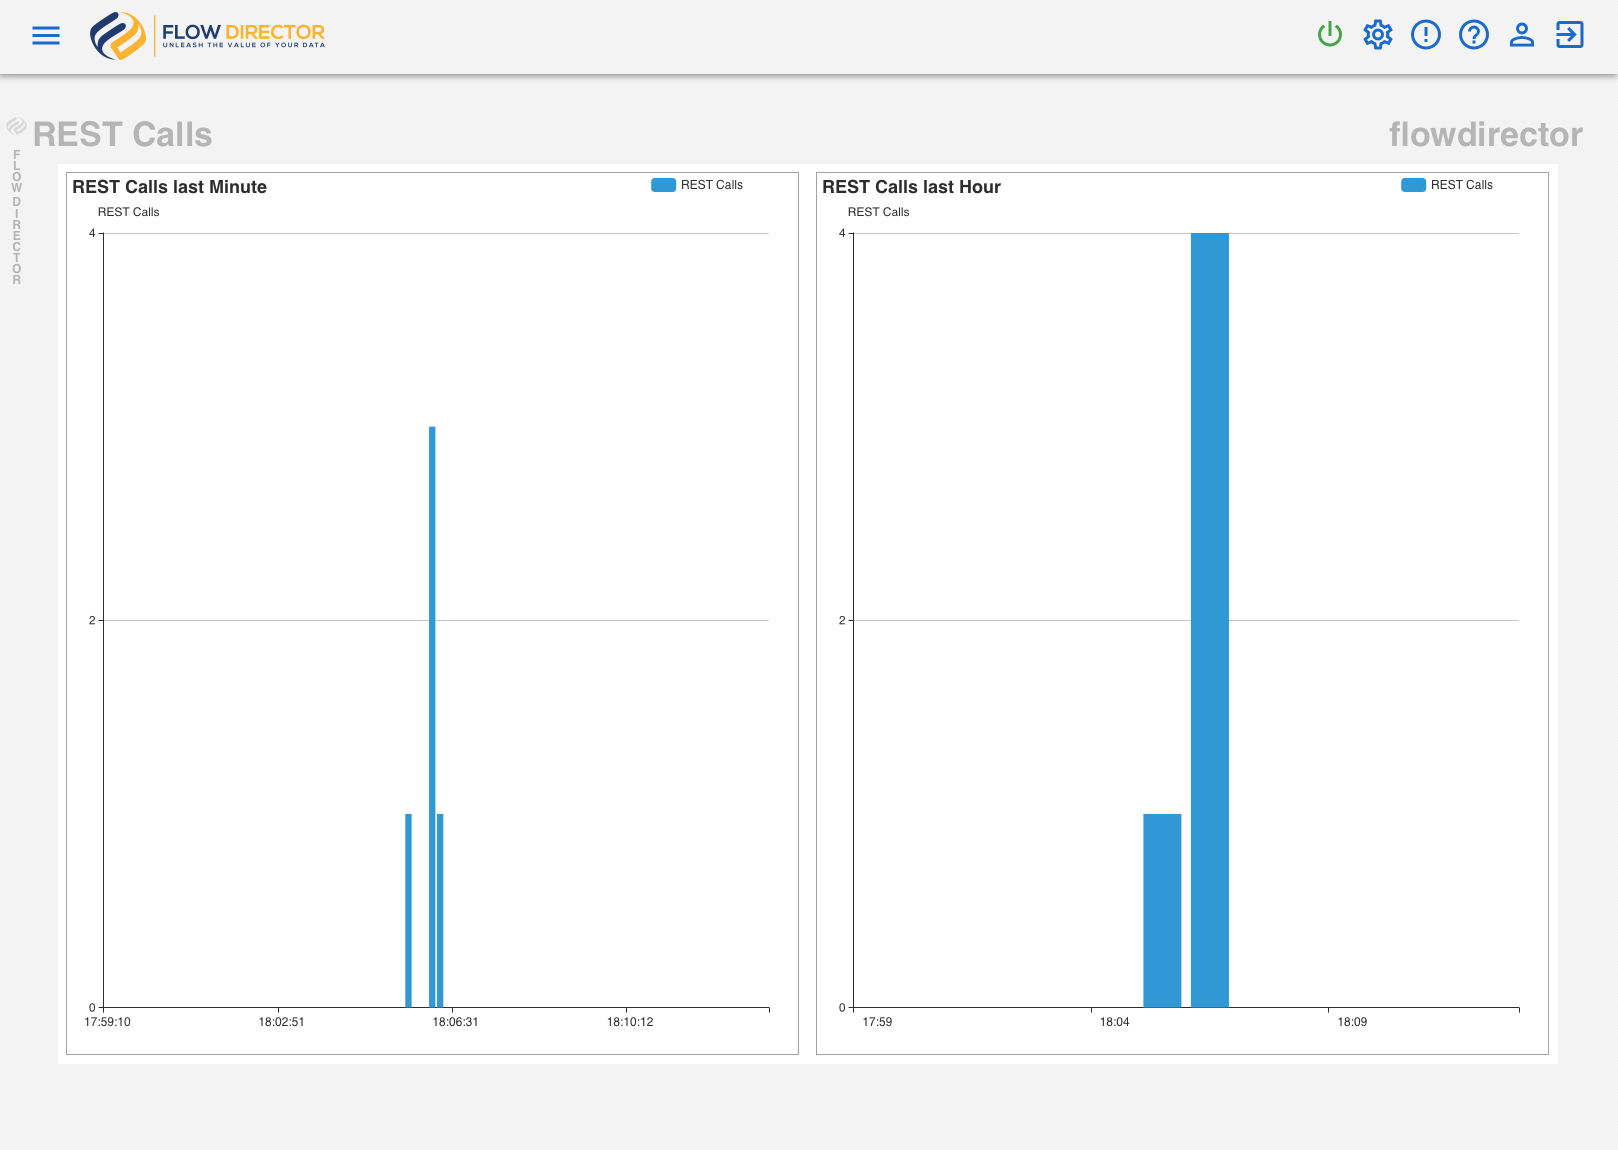Click the REST Calls last Hour title

coord(911,187)
